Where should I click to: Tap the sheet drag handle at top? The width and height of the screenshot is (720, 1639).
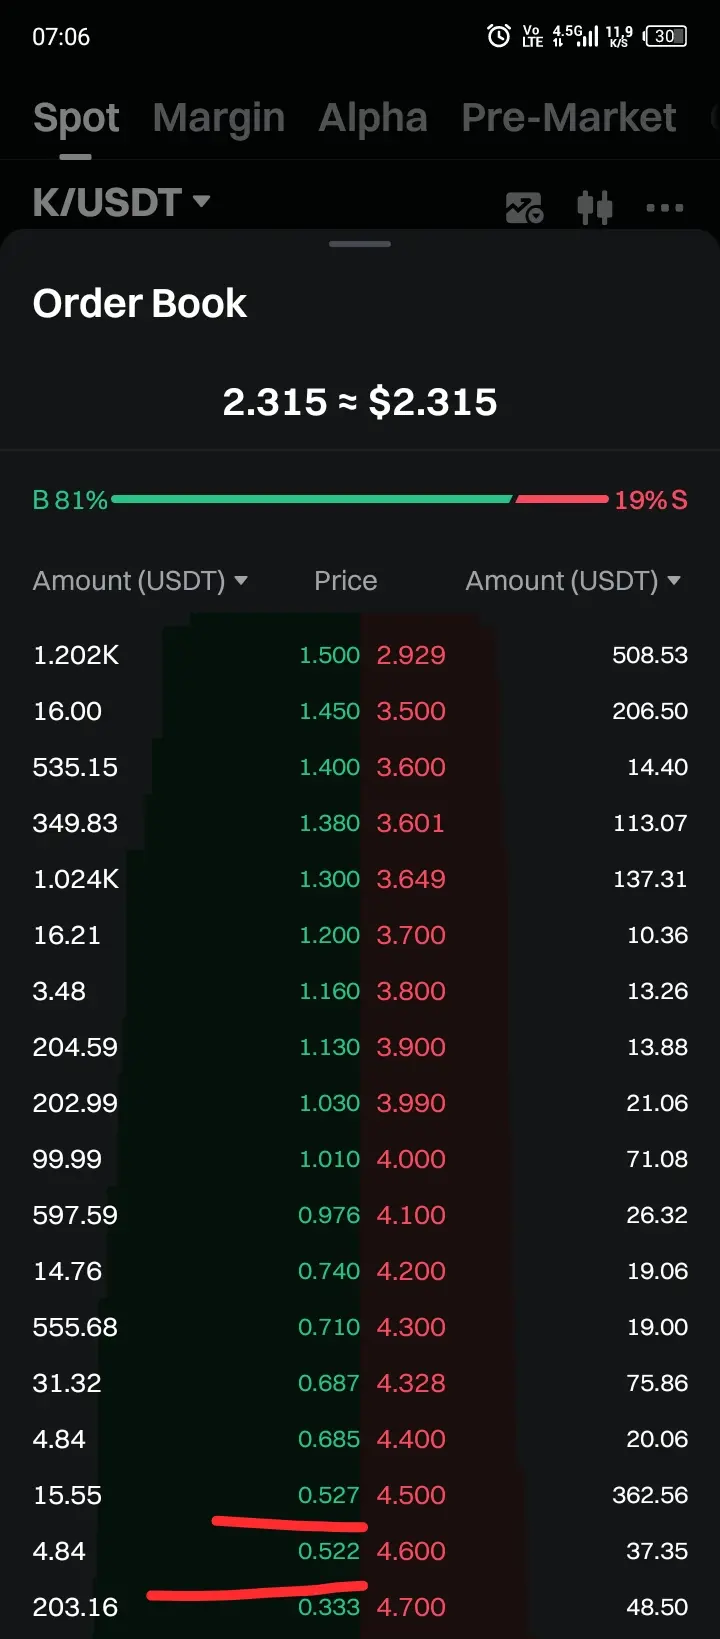click(x=360, y=244)
